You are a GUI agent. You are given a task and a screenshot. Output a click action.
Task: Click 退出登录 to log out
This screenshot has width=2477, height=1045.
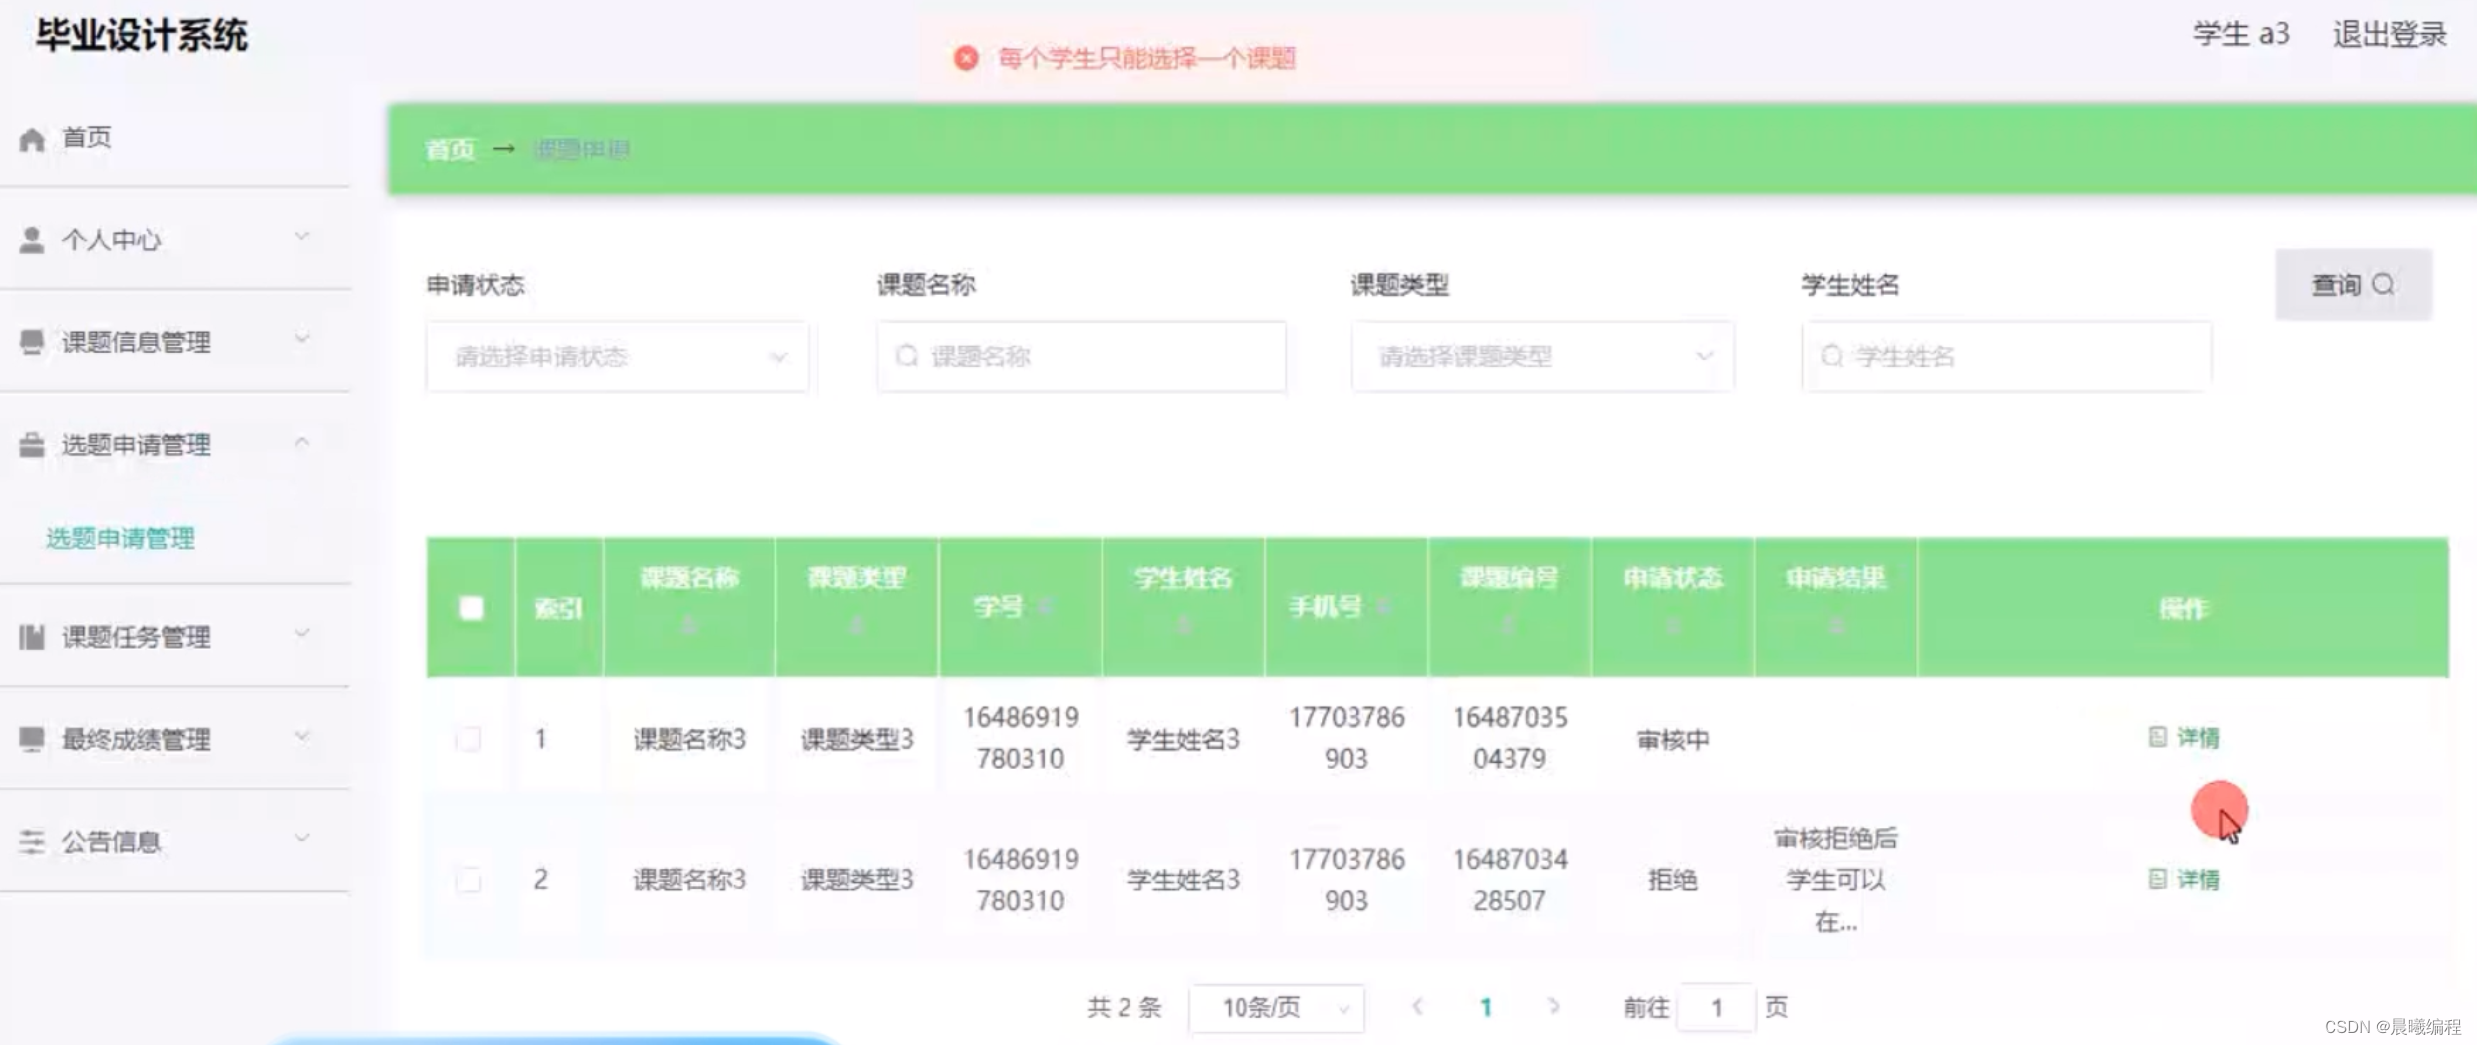point(2389,34)
